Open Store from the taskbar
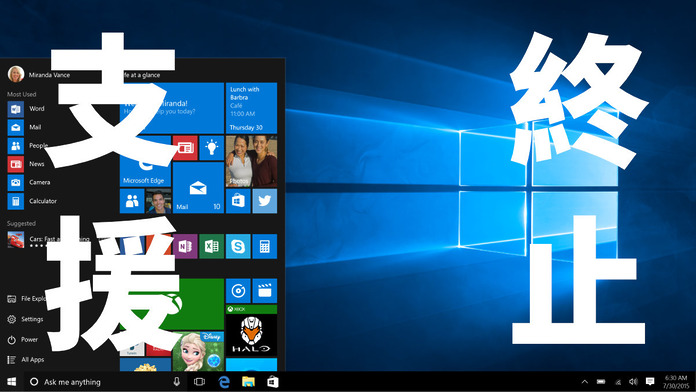This screenshot has height=392, width=696. 273,382
